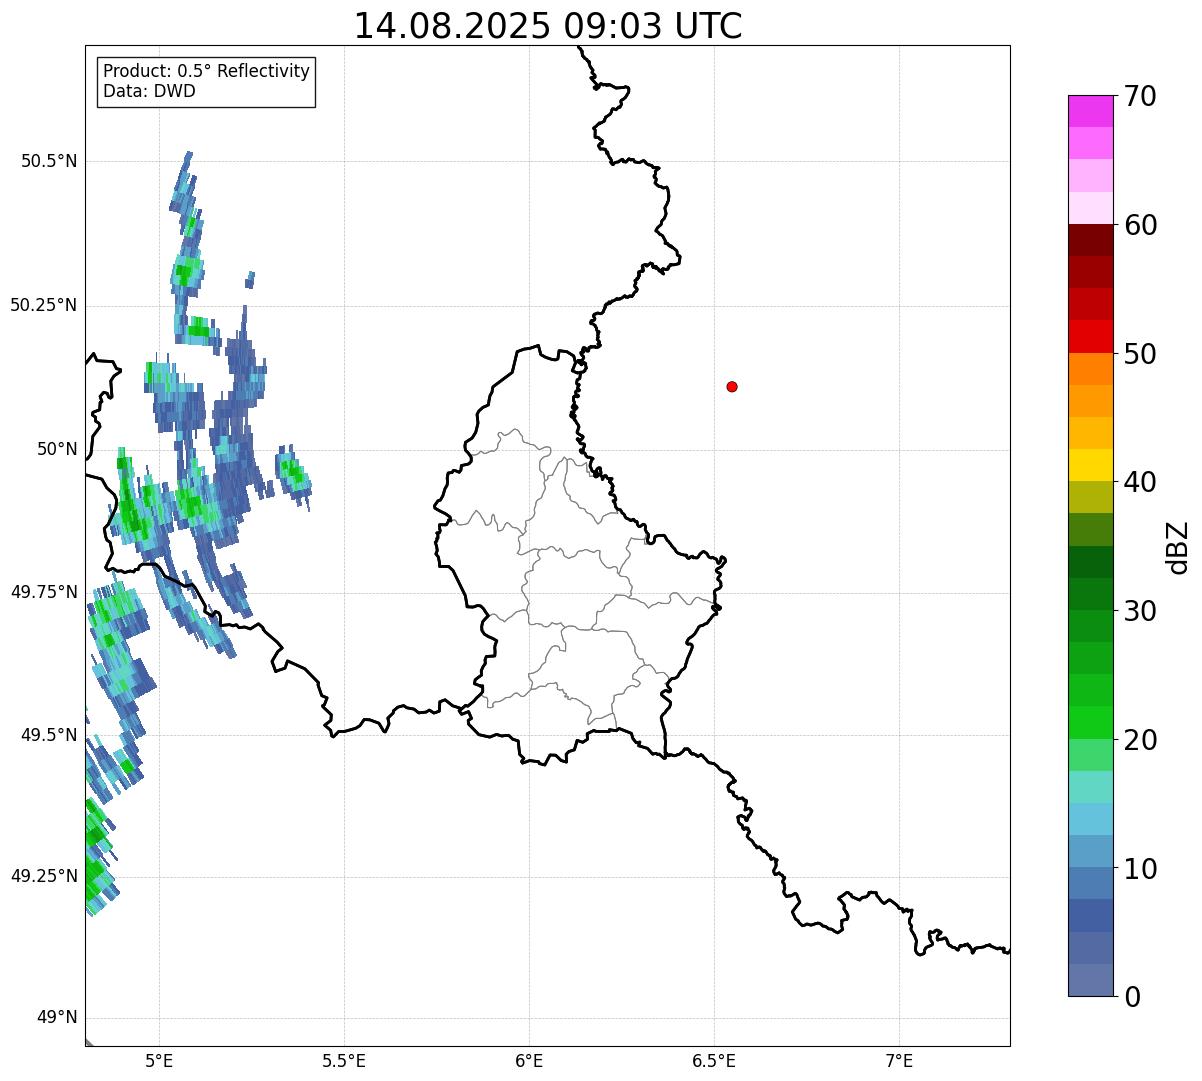
Task: Pick the turquoise swatch above the light-blue swatch
Action: tap(1090, 787)
